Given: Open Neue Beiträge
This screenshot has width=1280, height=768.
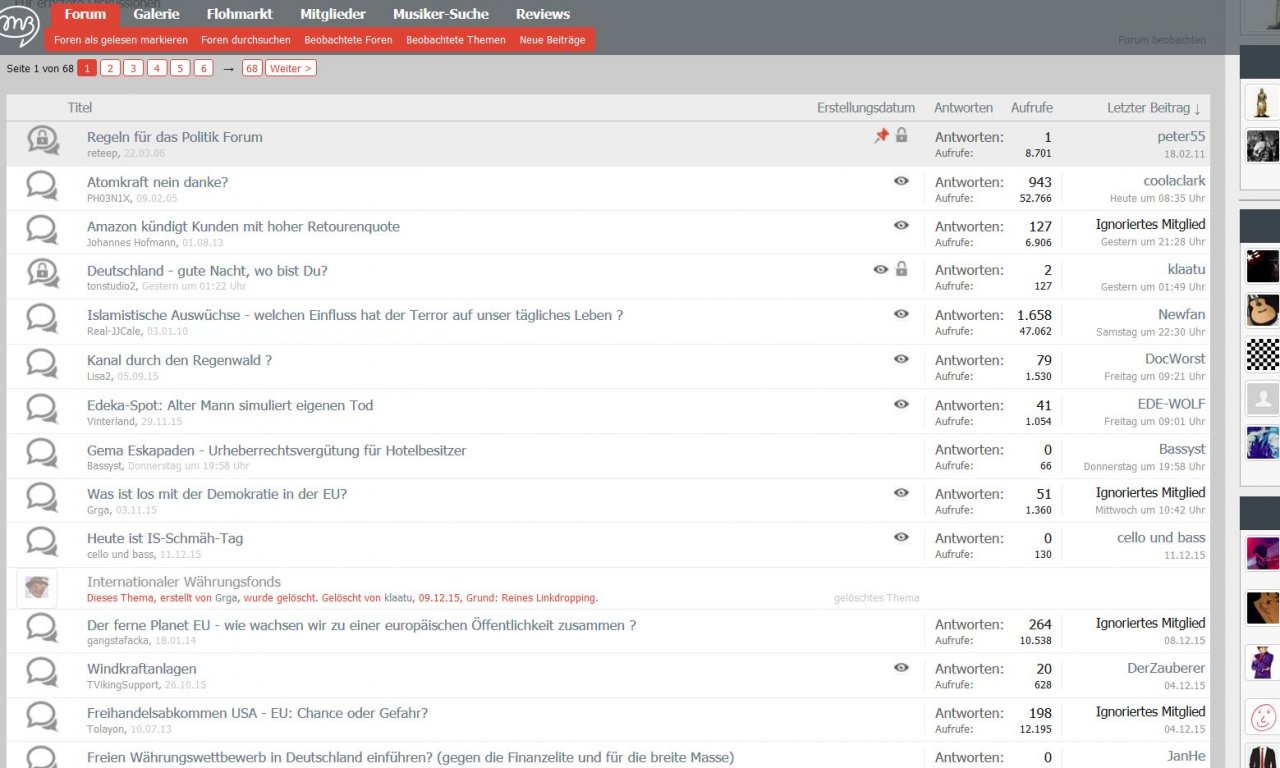Looking at the screenshot, I should point(552,40).
